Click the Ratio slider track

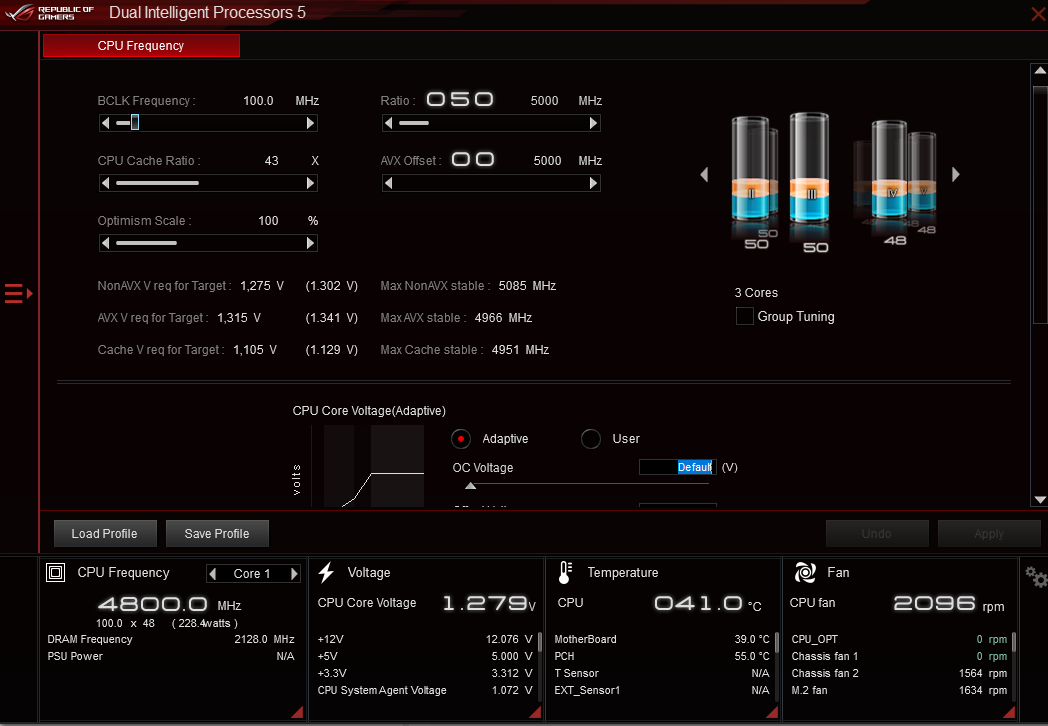(x=491, y=123)
